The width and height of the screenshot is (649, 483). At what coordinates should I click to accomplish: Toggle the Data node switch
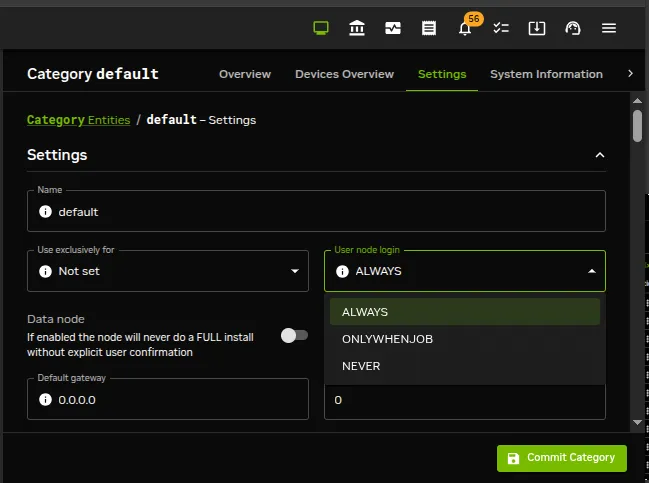point(294,335)
